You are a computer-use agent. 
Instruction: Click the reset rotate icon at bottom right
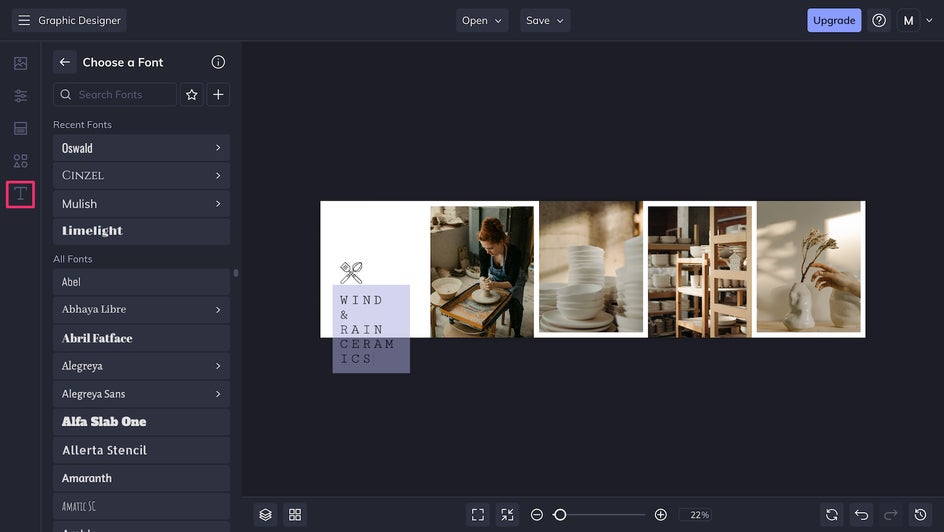click(x=831, y=515)
